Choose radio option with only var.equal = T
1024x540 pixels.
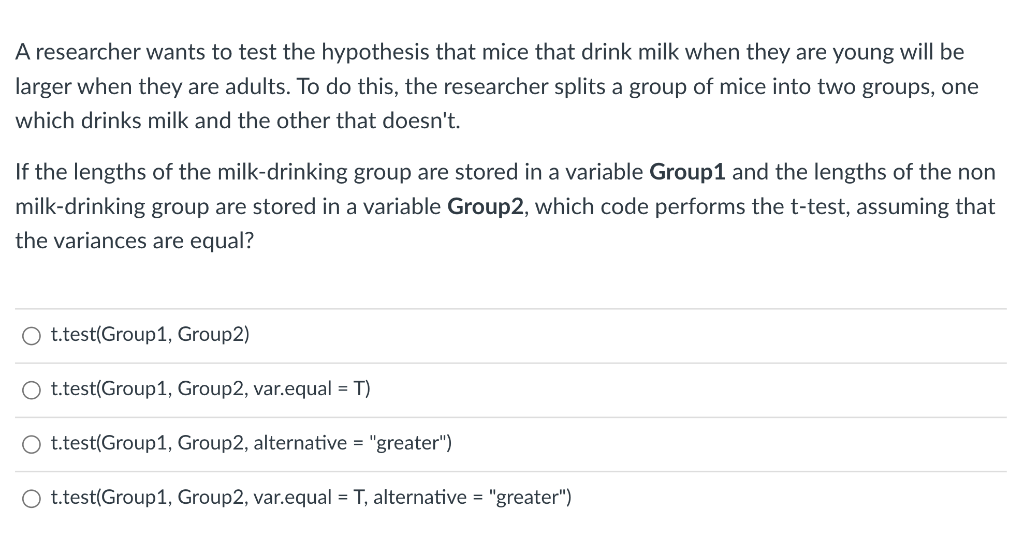(31, 390)
